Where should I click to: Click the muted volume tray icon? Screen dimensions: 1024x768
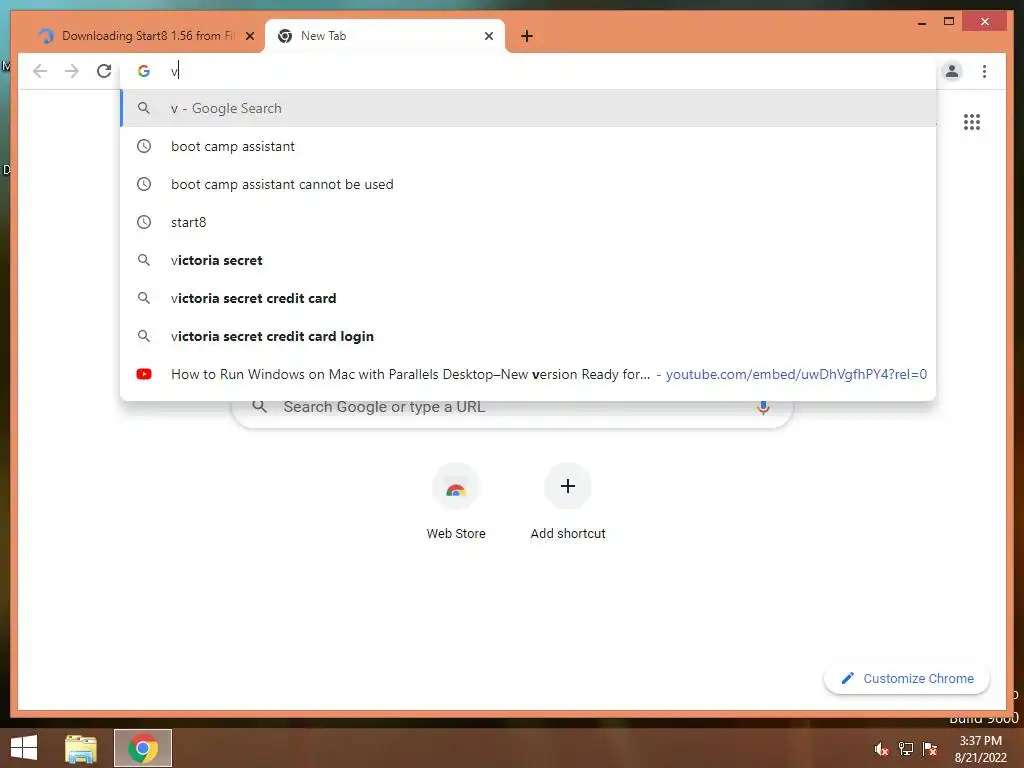881,749
